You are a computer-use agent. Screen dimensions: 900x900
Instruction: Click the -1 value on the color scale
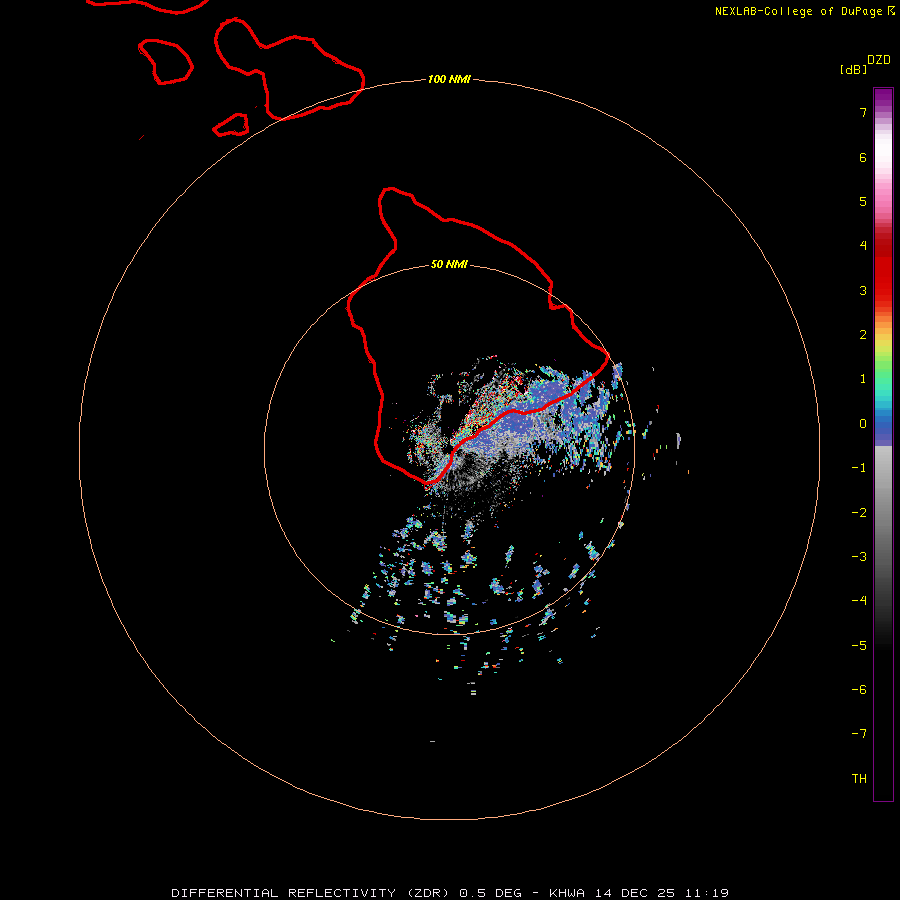tap(859, 468)
